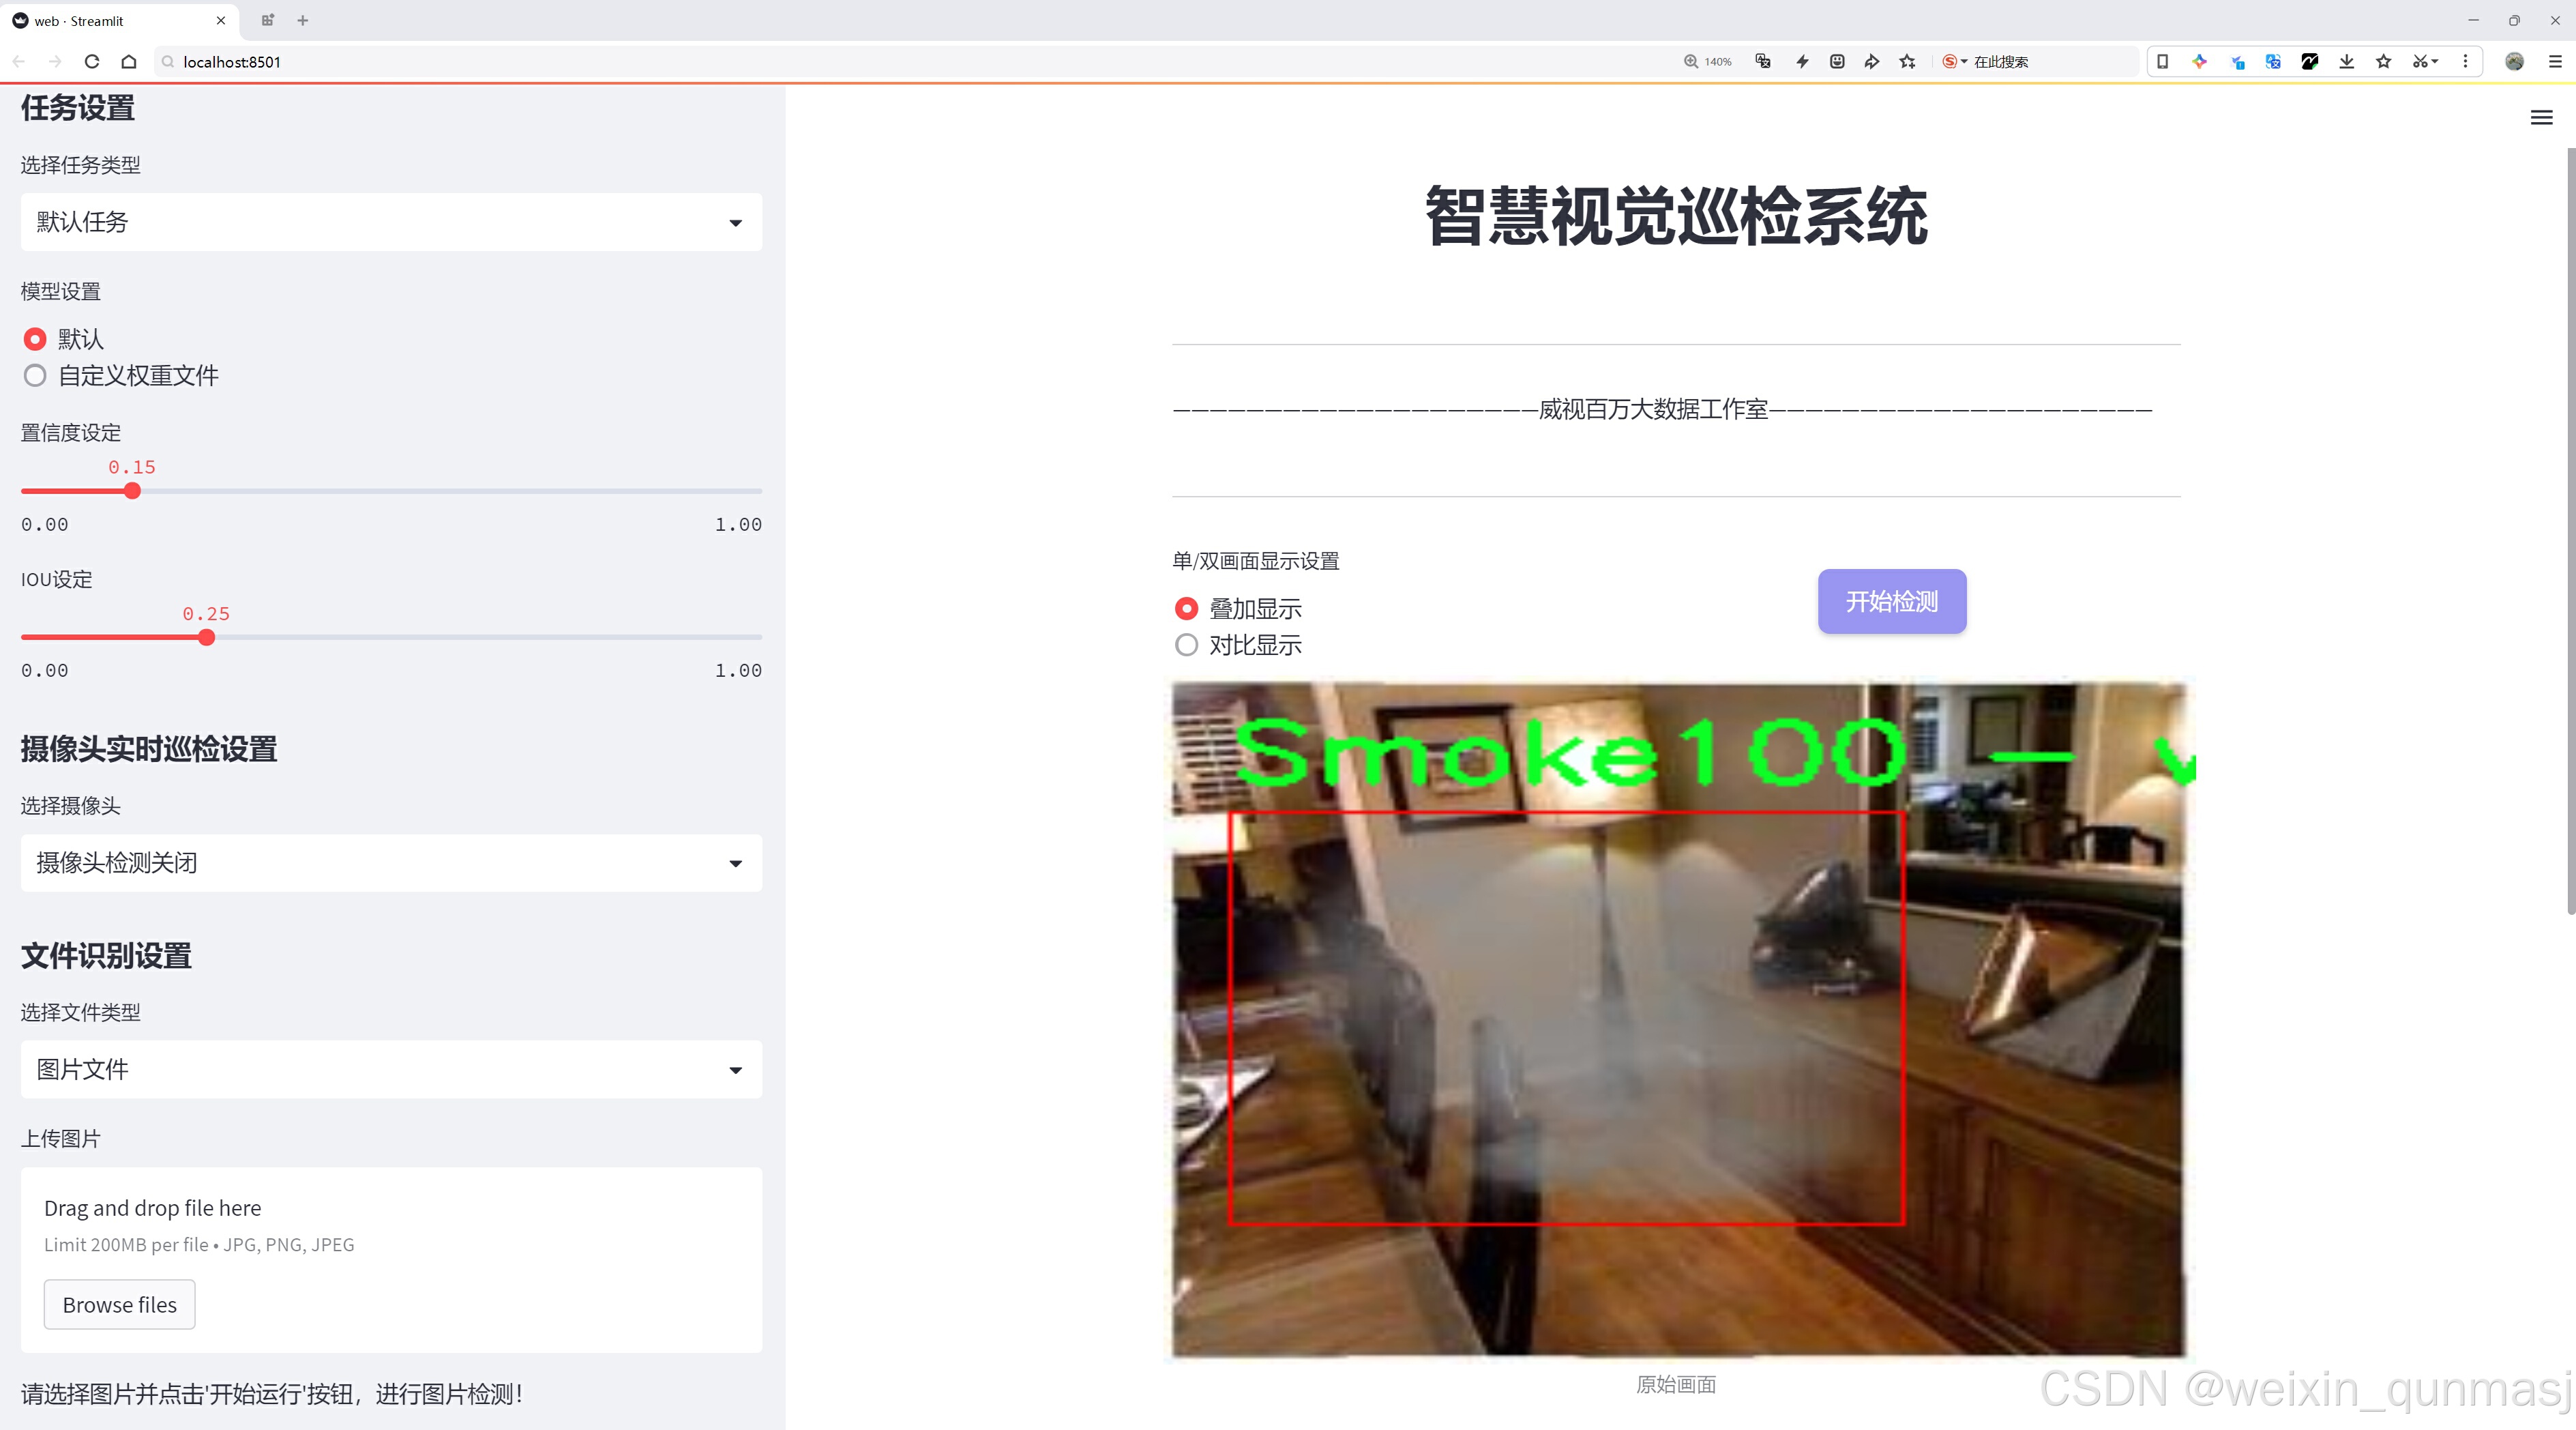
Task: Click the home icon in toolbar
Action: (x=129, y=62)
